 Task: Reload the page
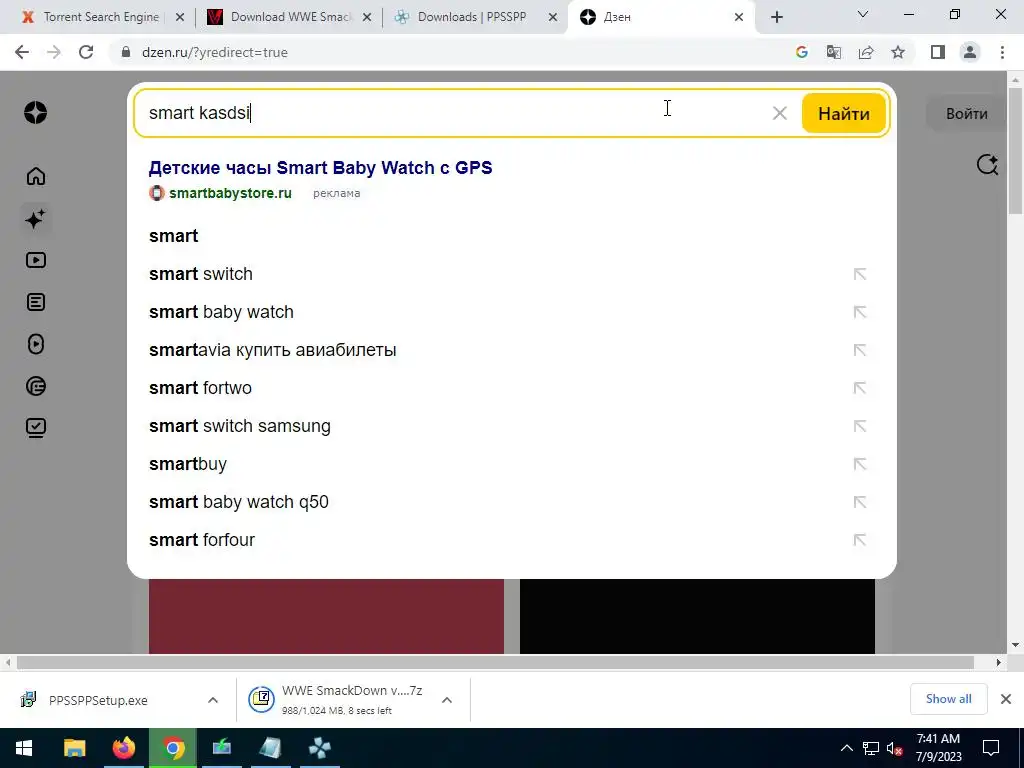(x=86, y=52)
